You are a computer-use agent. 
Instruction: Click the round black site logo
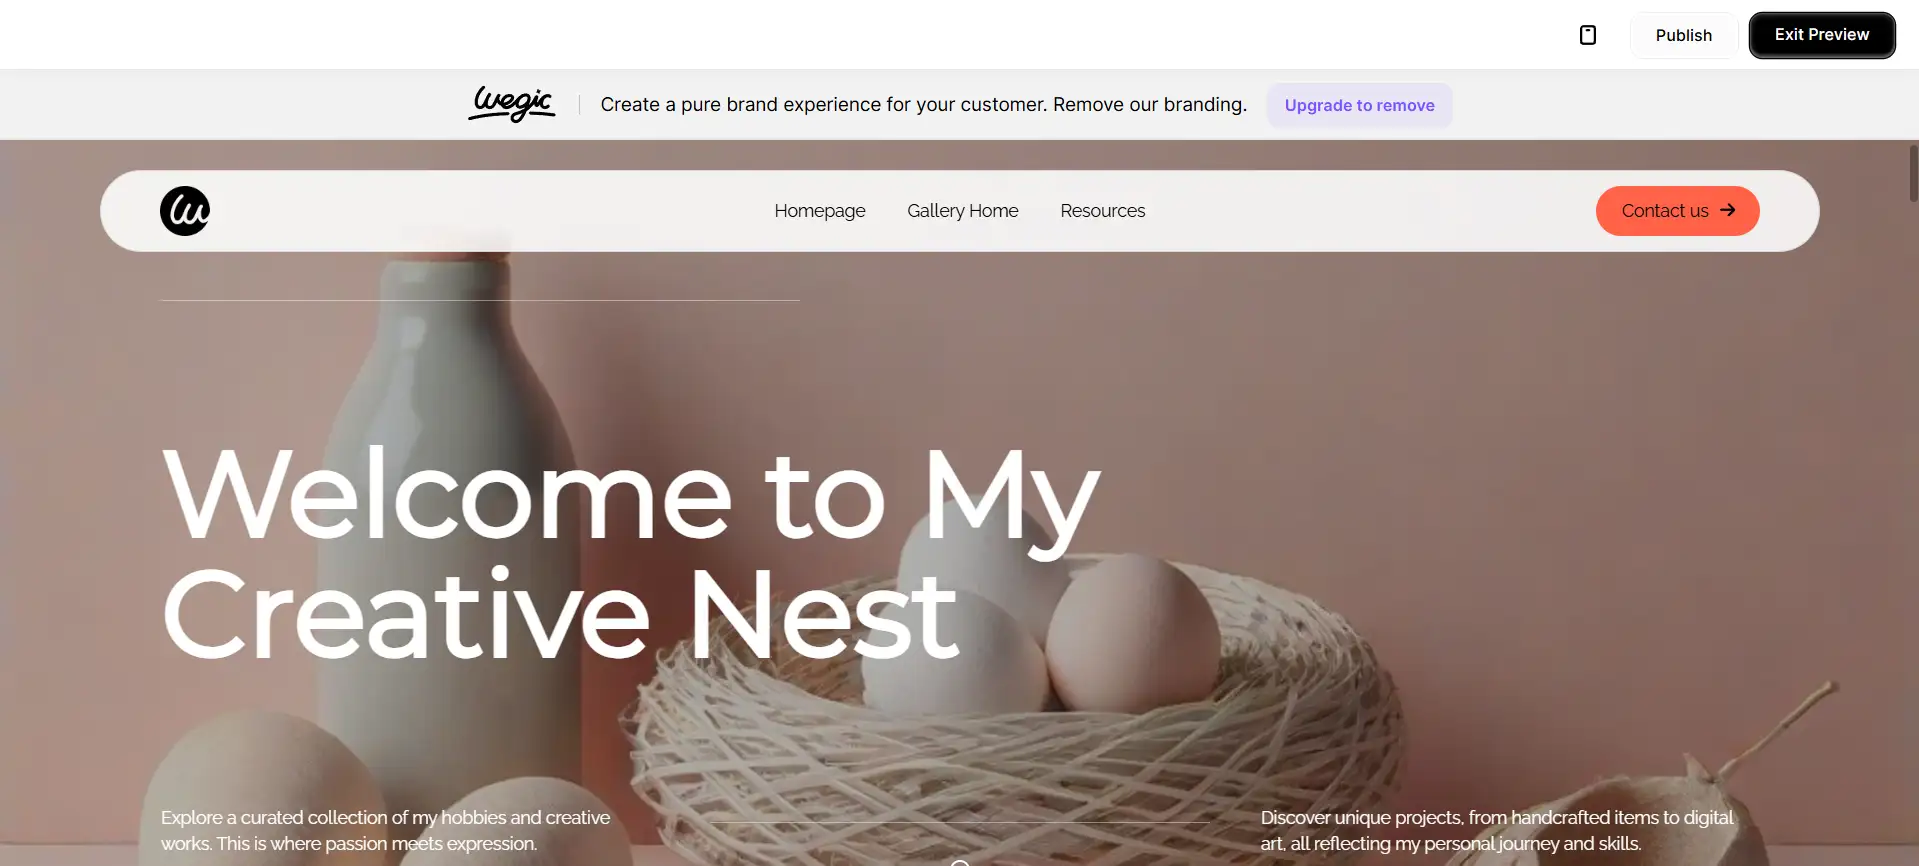[185, 211]
